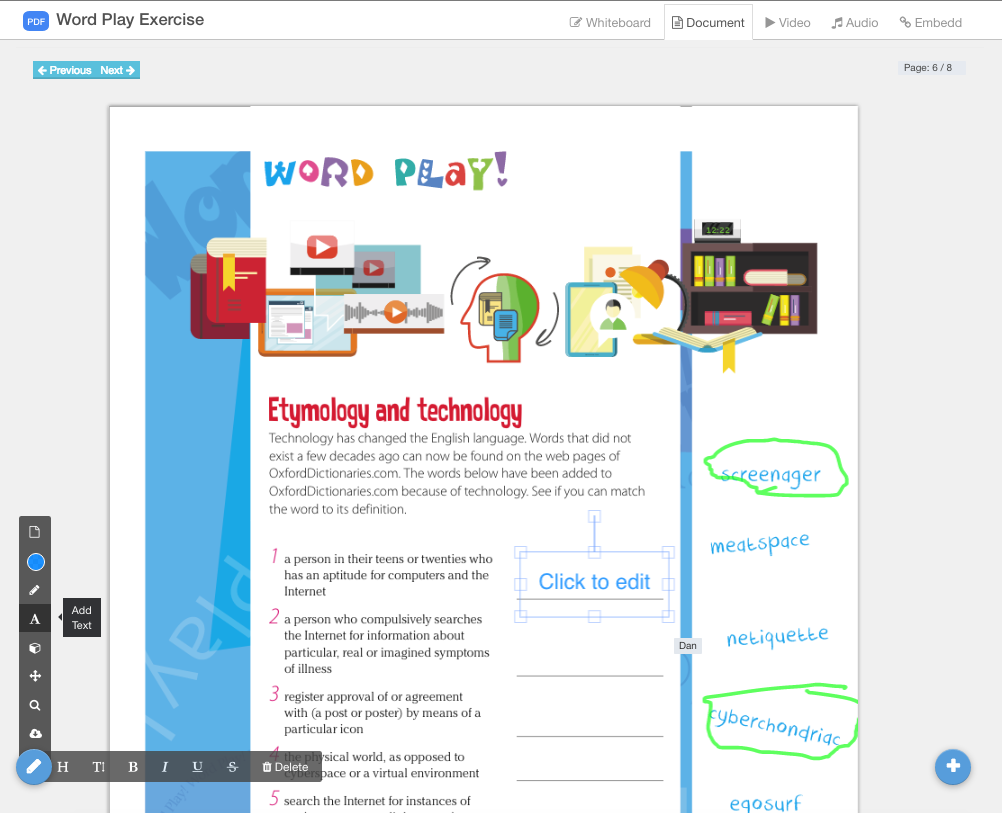Select the Add Text tool

[34, 618]
